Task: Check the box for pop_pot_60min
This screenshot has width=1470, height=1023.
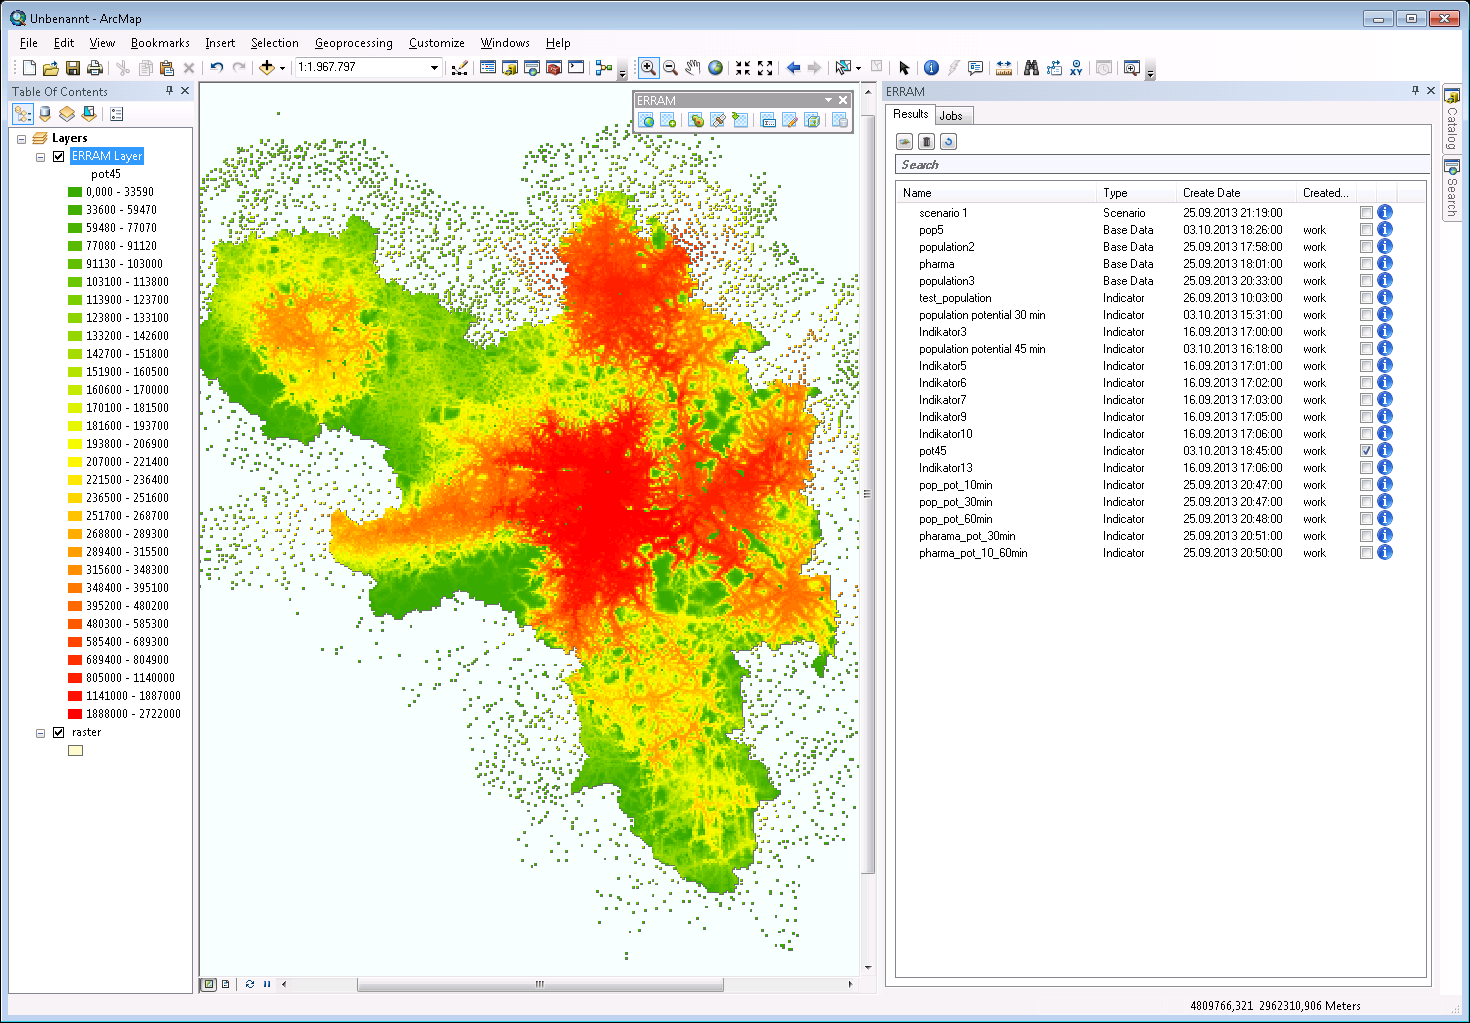Action: click(1366, 519)
